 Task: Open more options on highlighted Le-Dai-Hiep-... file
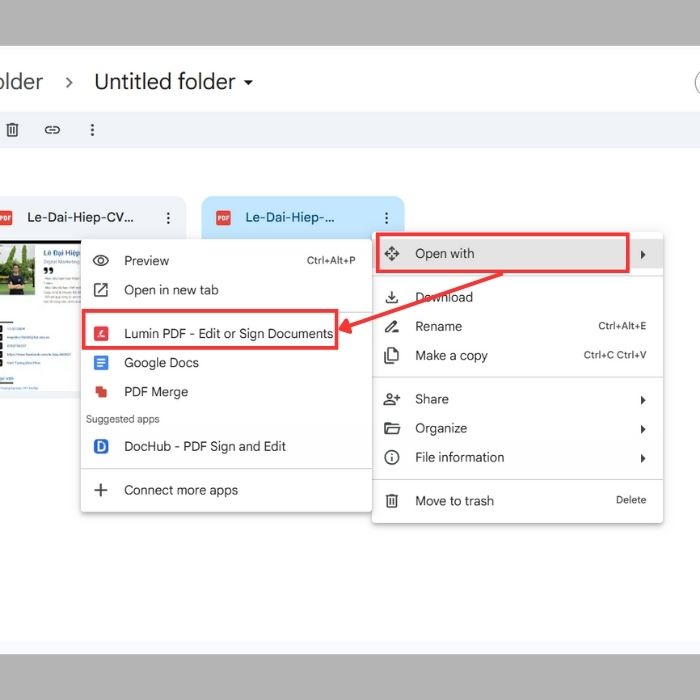click(386, 218)
